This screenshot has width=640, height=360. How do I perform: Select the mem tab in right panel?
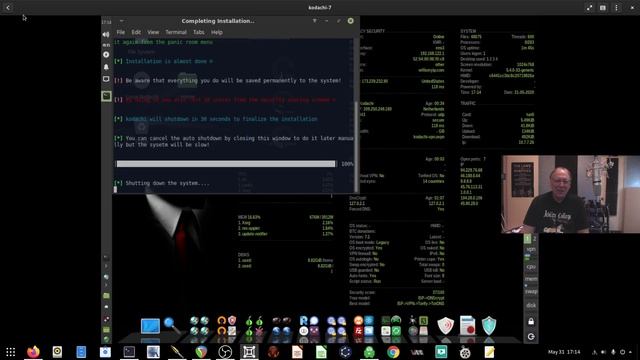pos(531,279)
